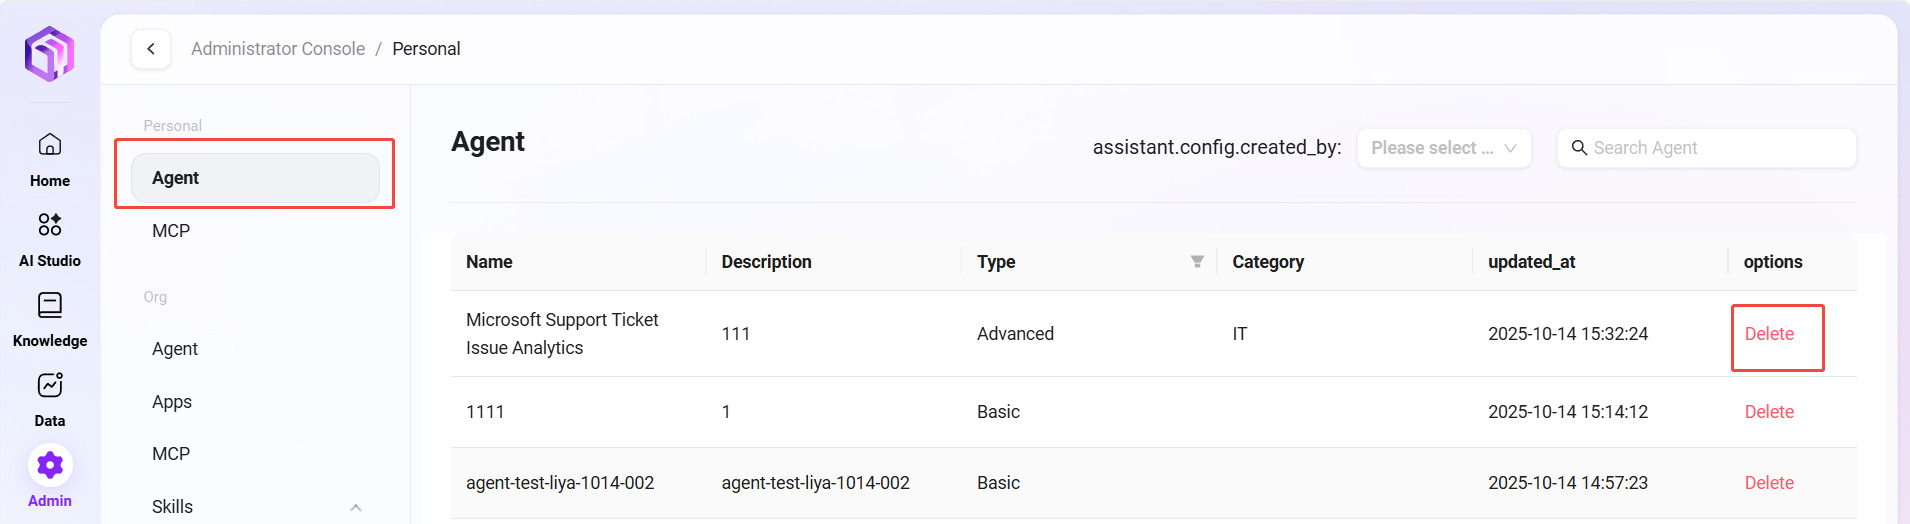Delete agent-test-liya-1014-002 agent
Screen dimensions: 1910x524
(x=1768, y=483)
